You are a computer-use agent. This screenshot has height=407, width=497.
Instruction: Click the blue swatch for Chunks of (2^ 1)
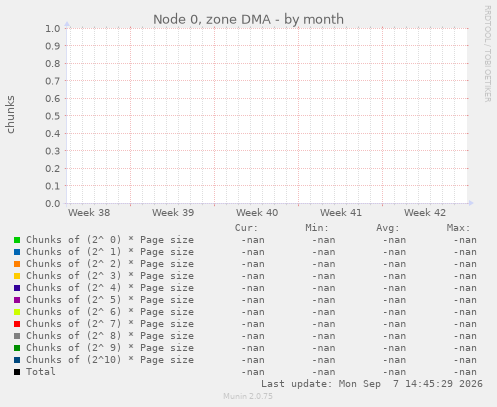(x=17, y=252)
